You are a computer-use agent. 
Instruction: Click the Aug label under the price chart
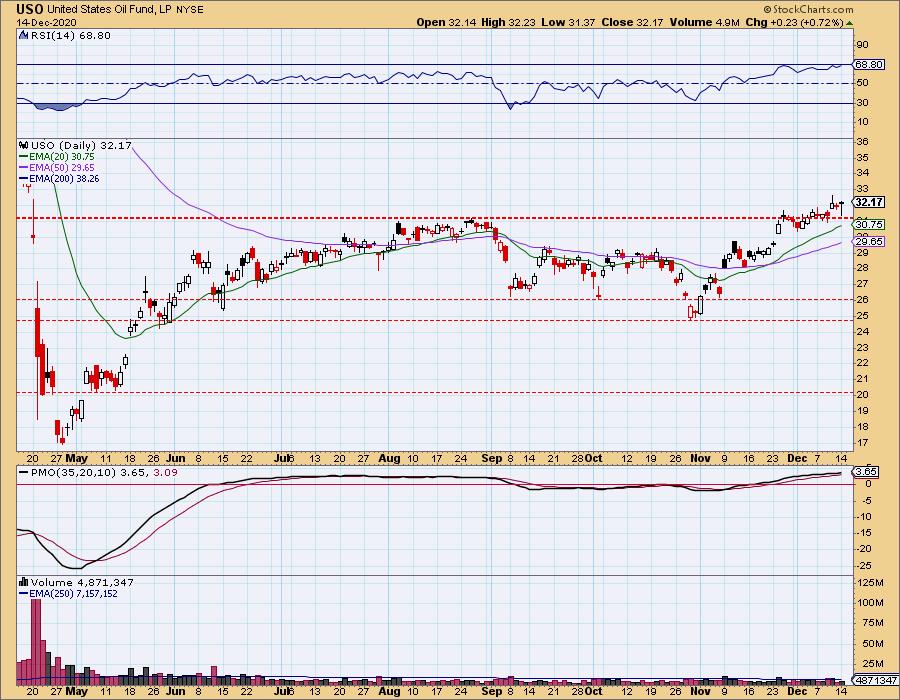tap(390, 458)
